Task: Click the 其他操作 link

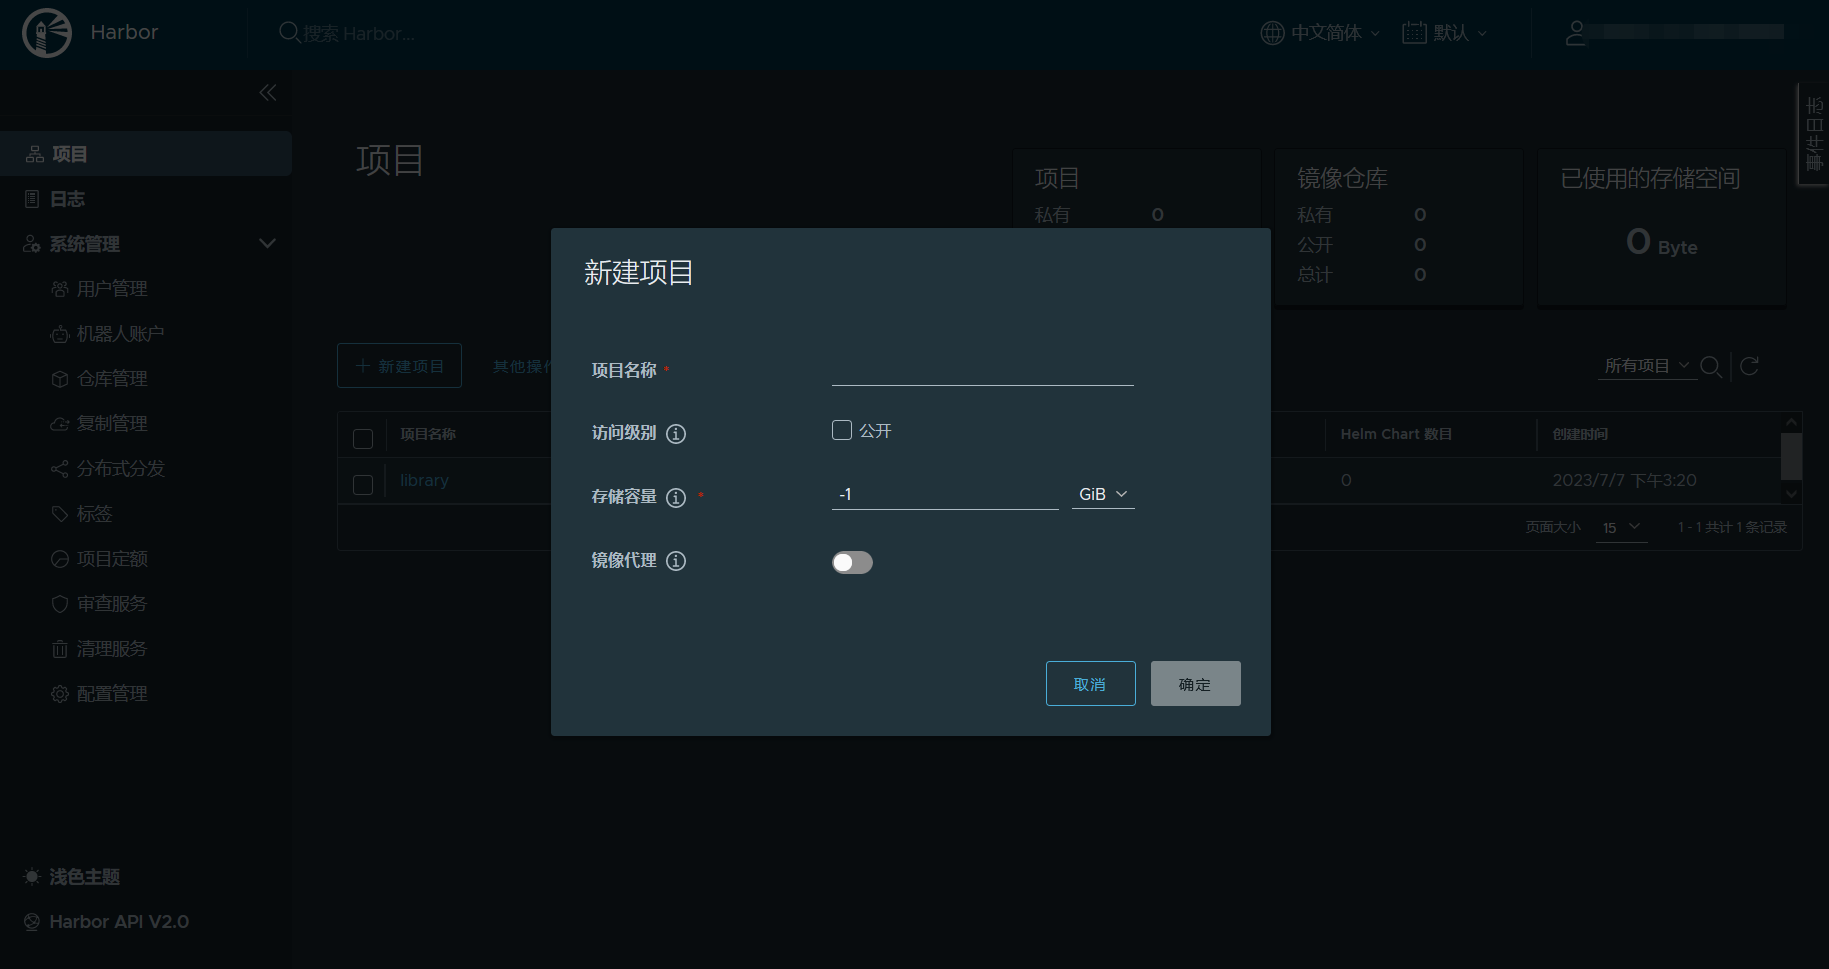Action: click(521, 366)
